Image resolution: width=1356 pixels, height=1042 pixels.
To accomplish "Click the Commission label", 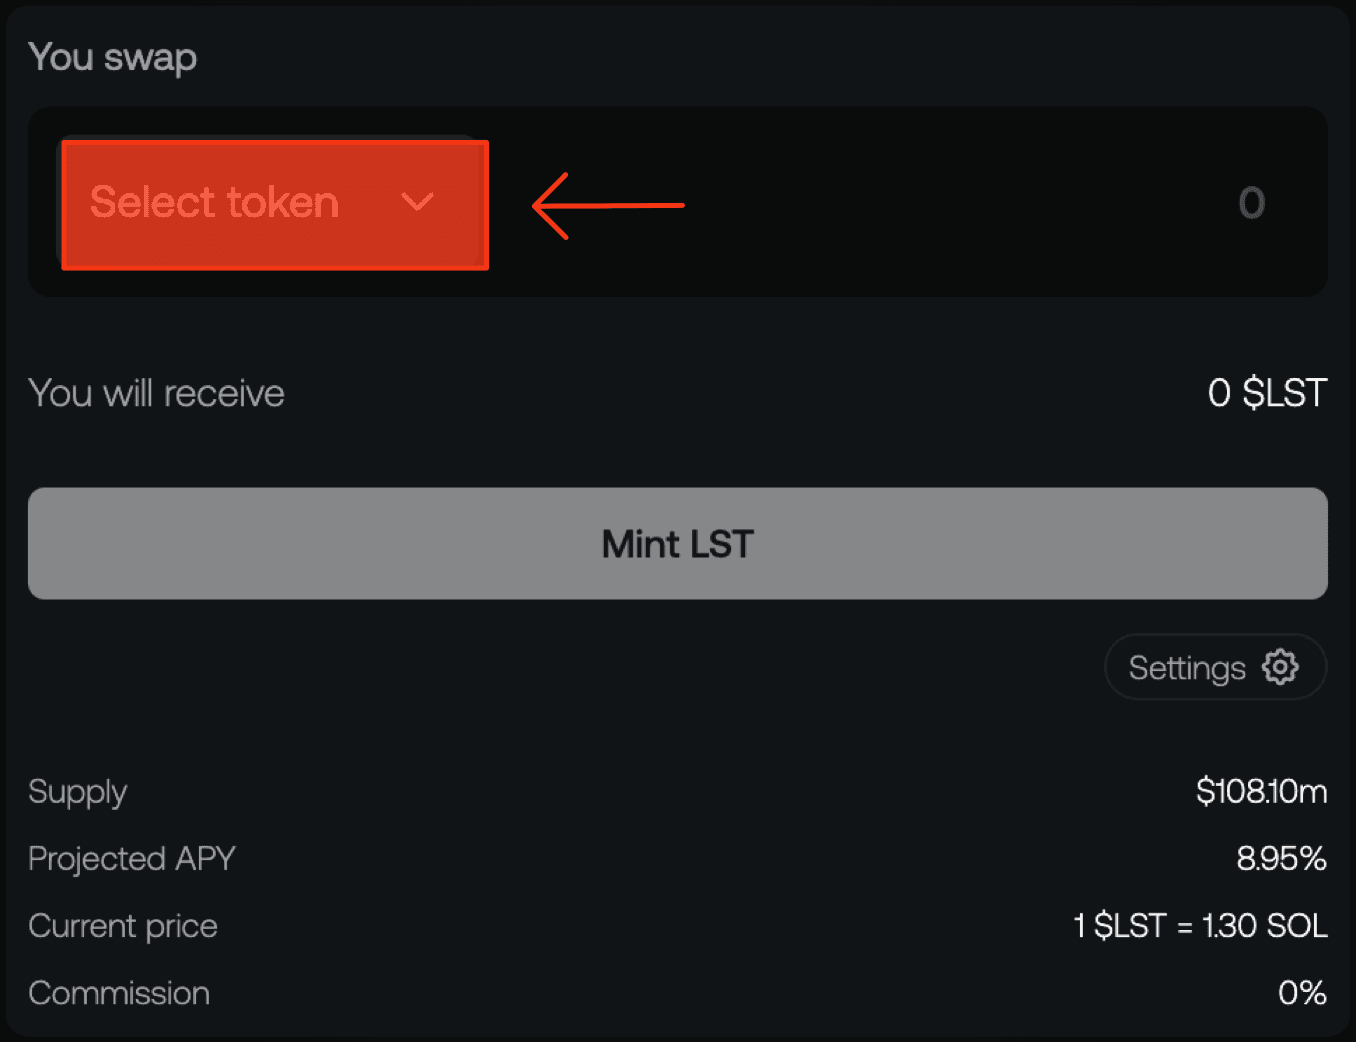I will (119, 993).
